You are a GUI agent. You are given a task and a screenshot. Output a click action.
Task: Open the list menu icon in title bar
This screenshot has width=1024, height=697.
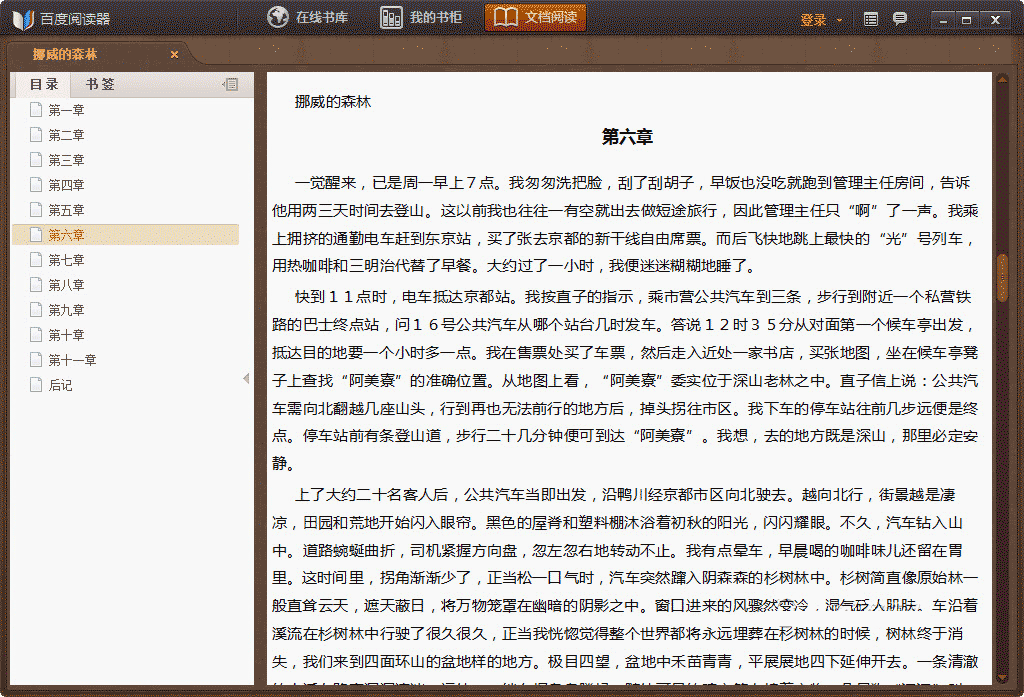click(x=871, y=20)
